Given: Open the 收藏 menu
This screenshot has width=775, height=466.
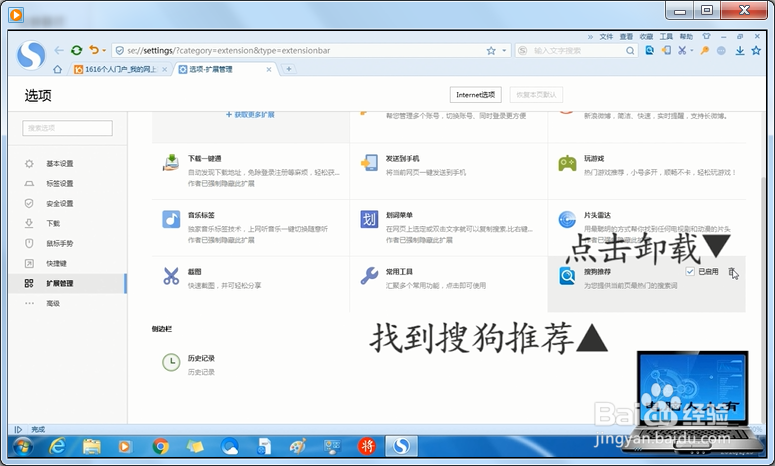Looking at the screenshot, I should click(x=646, y=37).
